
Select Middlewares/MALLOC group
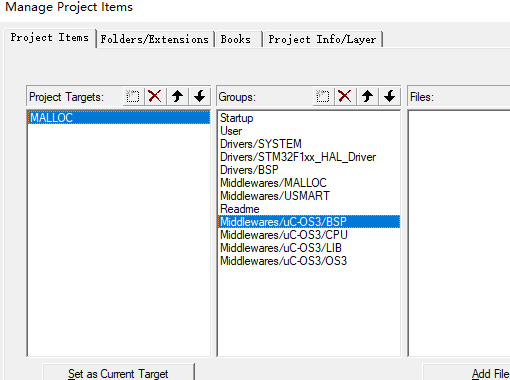coord(309,183)
